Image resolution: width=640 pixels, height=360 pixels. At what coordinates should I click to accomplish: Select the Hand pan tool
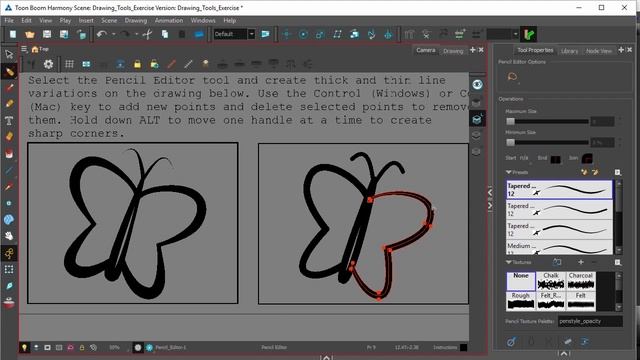click(x=9, y=236)
